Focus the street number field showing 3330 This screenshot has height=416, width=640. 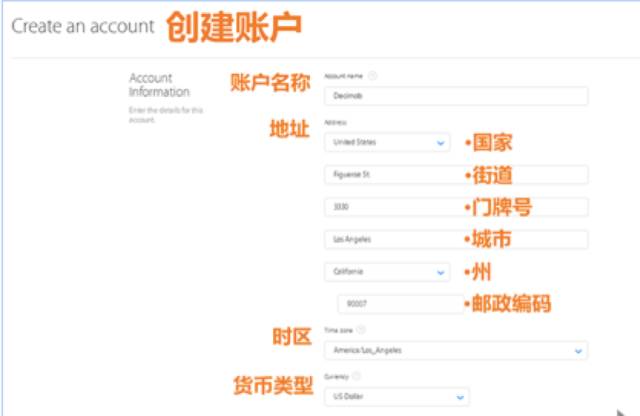pyautogui.click(x=456, y=208)
